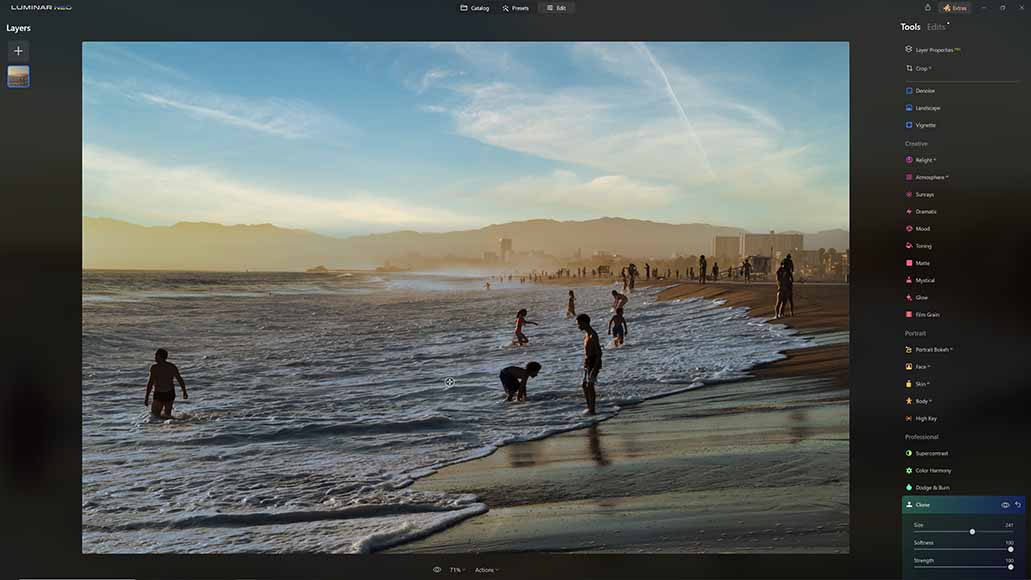Reset the Clone tool with undo arrow
Viewport: 1031px width, 580px height.
click(1018, 505)
